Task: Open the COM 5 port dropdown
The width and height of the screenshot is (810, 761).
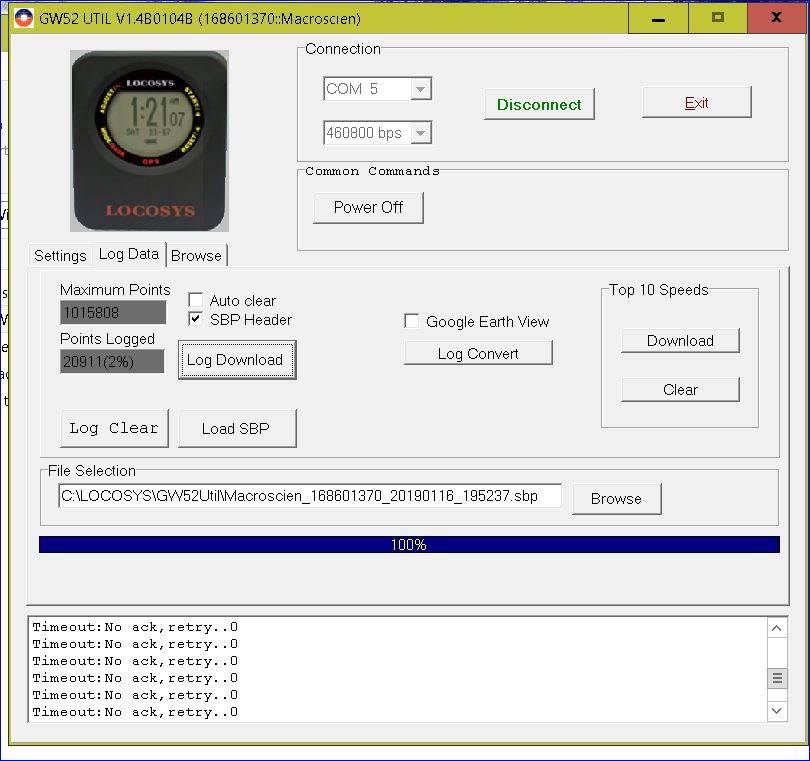Action: tap(421, 89)
